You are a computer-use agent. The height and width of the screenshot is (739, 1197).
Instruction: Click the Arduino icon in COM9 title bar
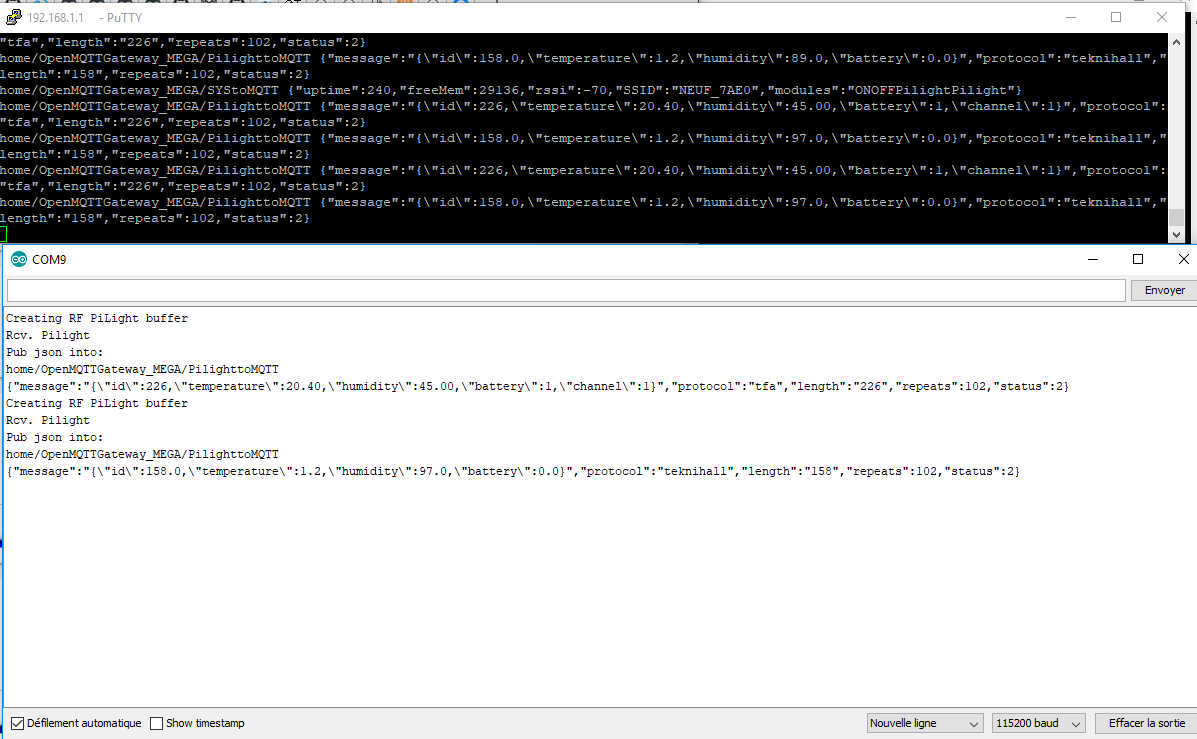point(18,260)
